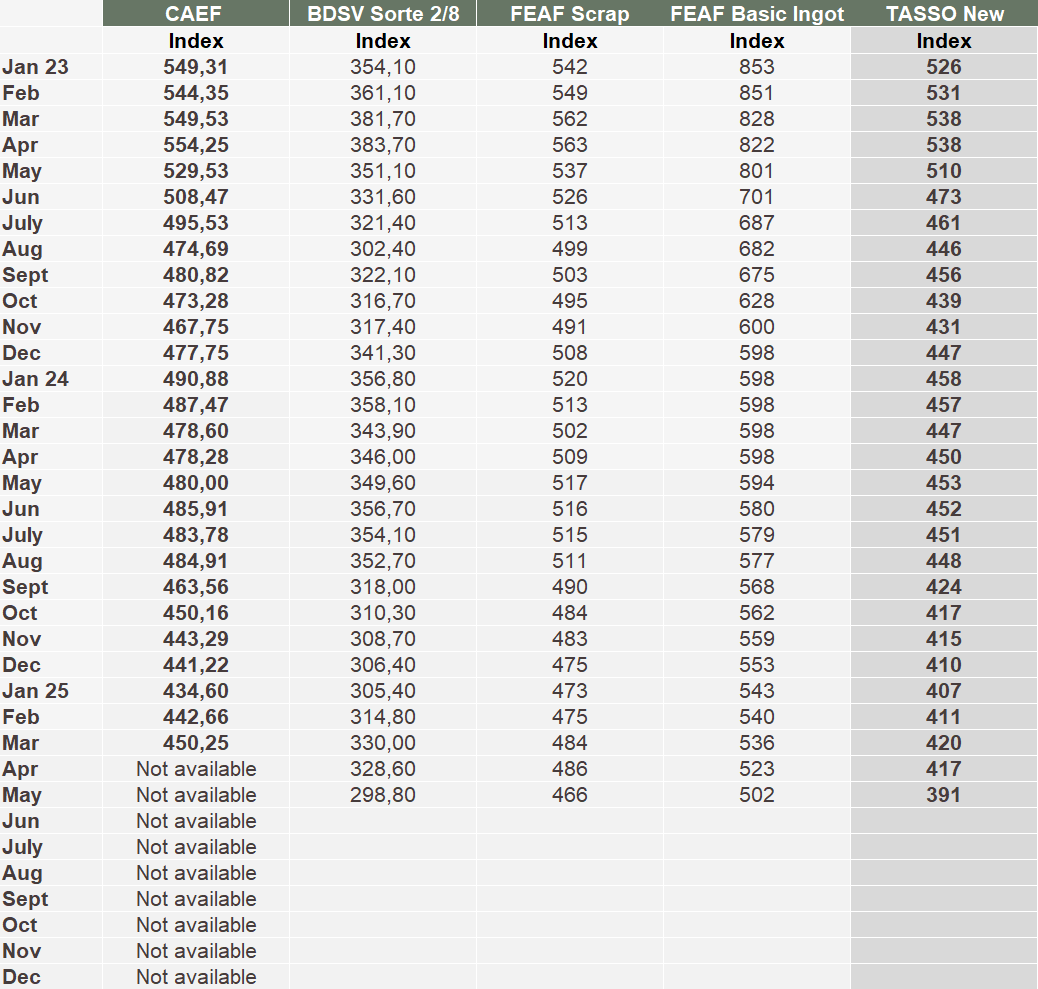1038x989 pixels.
Task: Choose FEAF Basic Ingot value 801
Action: pyautogui.click(x=757, y=171)
